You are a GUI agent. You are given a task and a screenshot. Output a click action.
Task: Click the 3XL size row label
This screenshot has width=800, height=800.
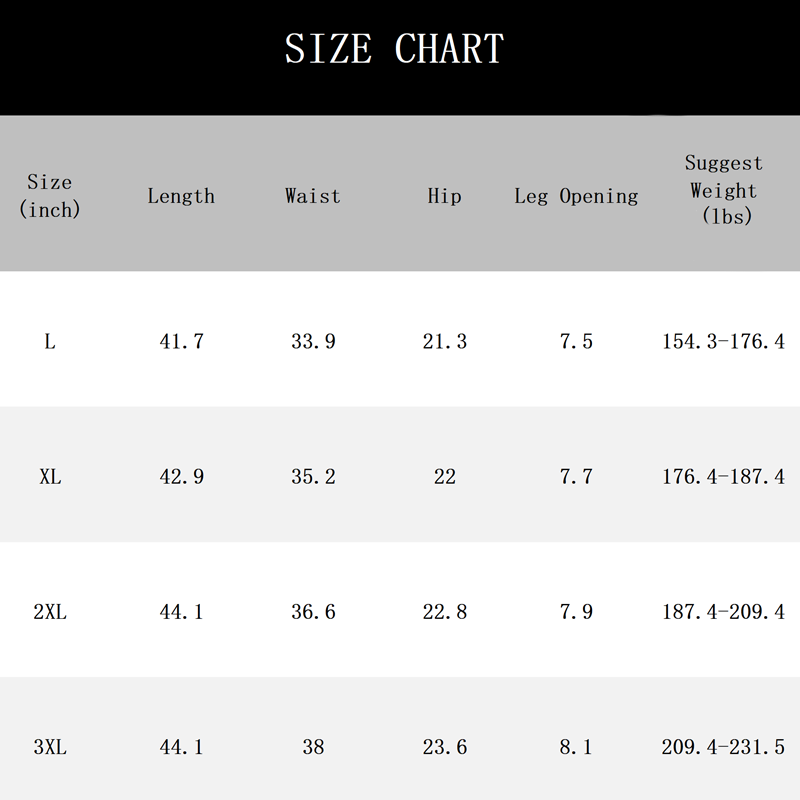(50, 747)
